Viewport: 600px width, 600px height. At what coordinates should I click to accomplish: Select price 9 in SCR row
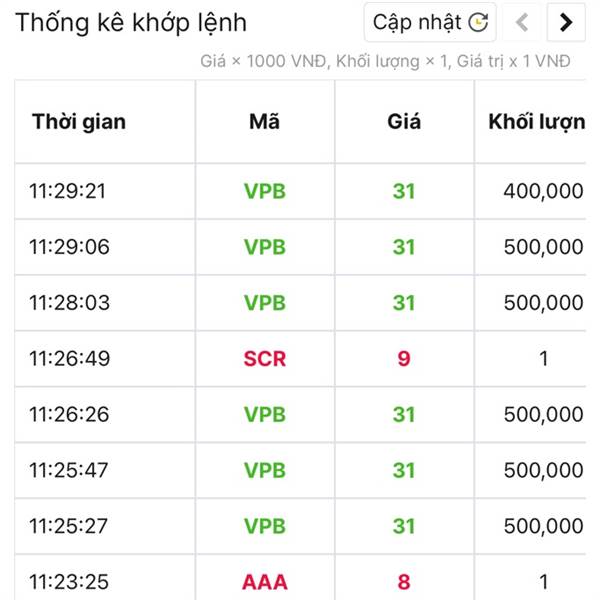(404, 359)
